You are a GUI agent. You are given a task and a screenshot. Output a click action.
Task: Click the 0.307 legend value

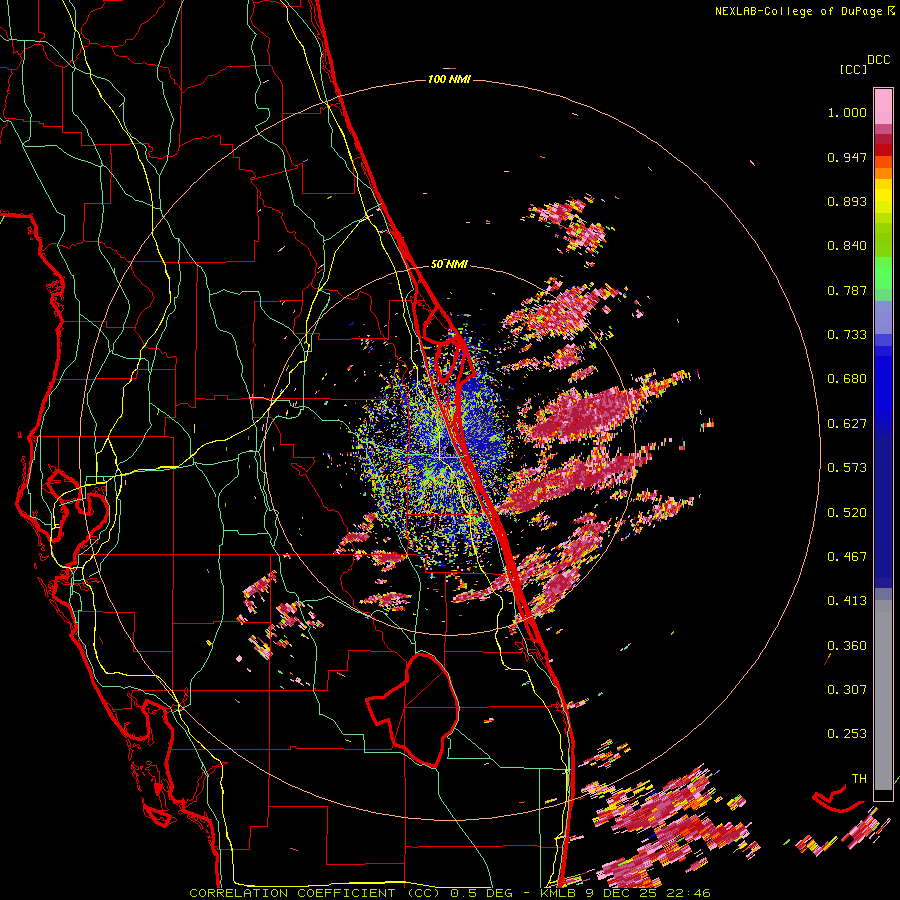pos(847,690)
